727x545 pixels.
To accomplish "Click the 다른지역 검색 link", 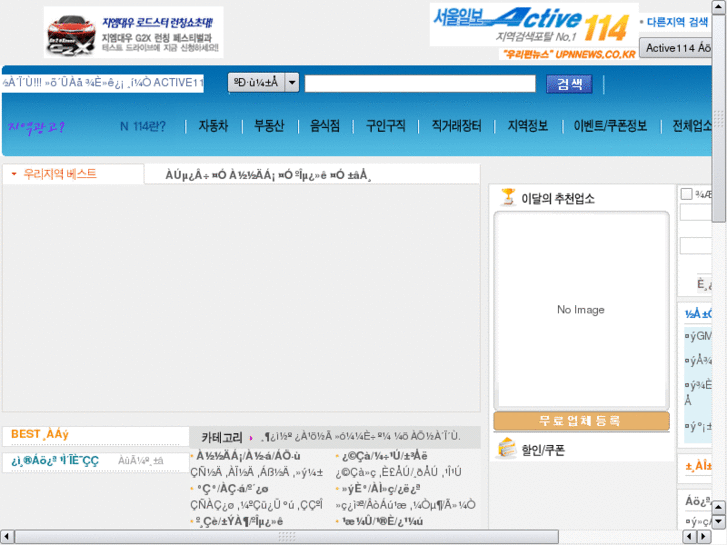I will point(677,22).
